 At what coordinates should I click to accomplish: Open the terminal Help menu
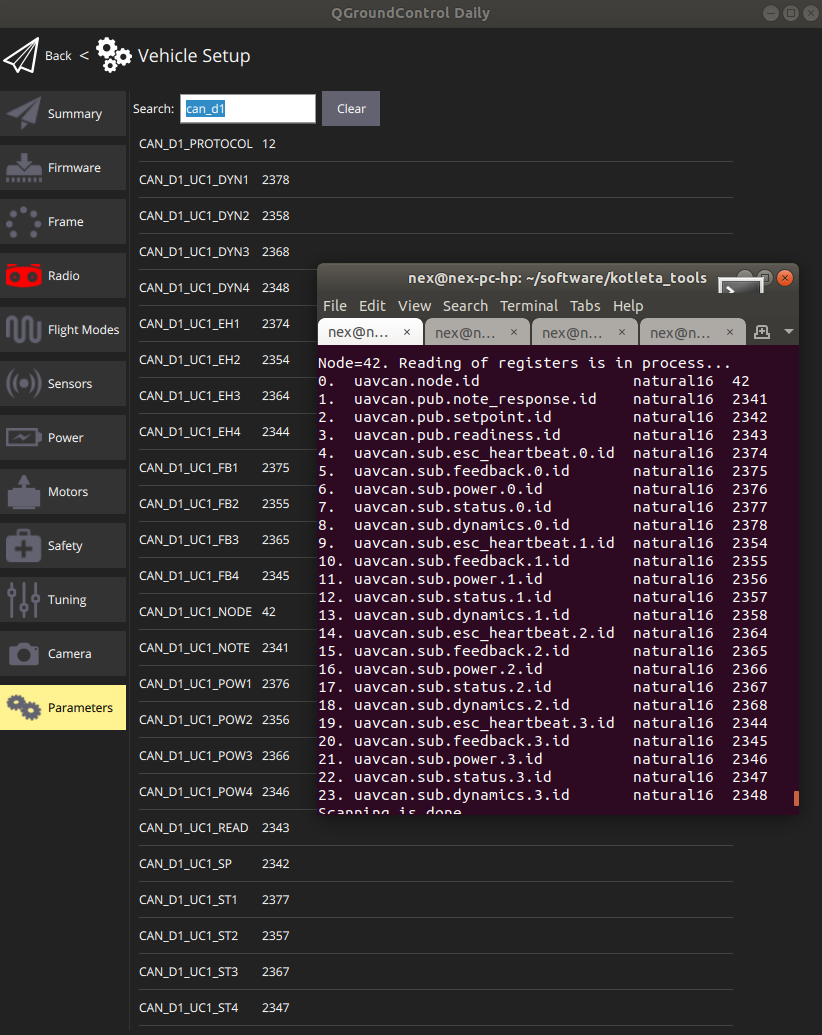tap(628, 306)
